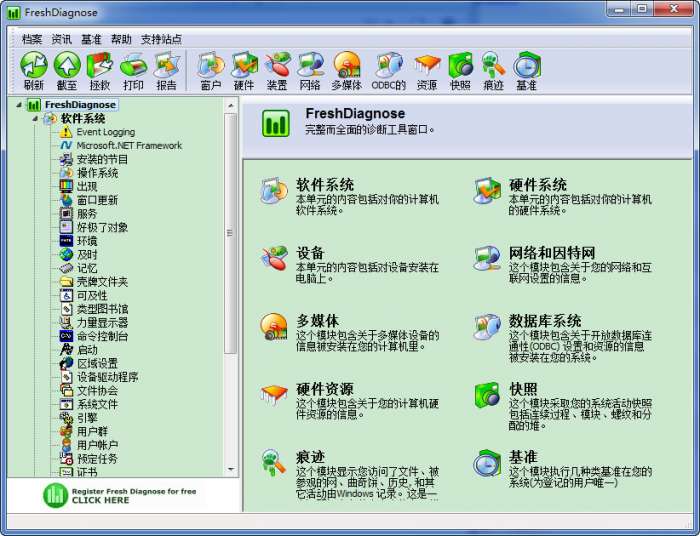
Task: Select Event Logging in the tree
Action: point(106,132)
